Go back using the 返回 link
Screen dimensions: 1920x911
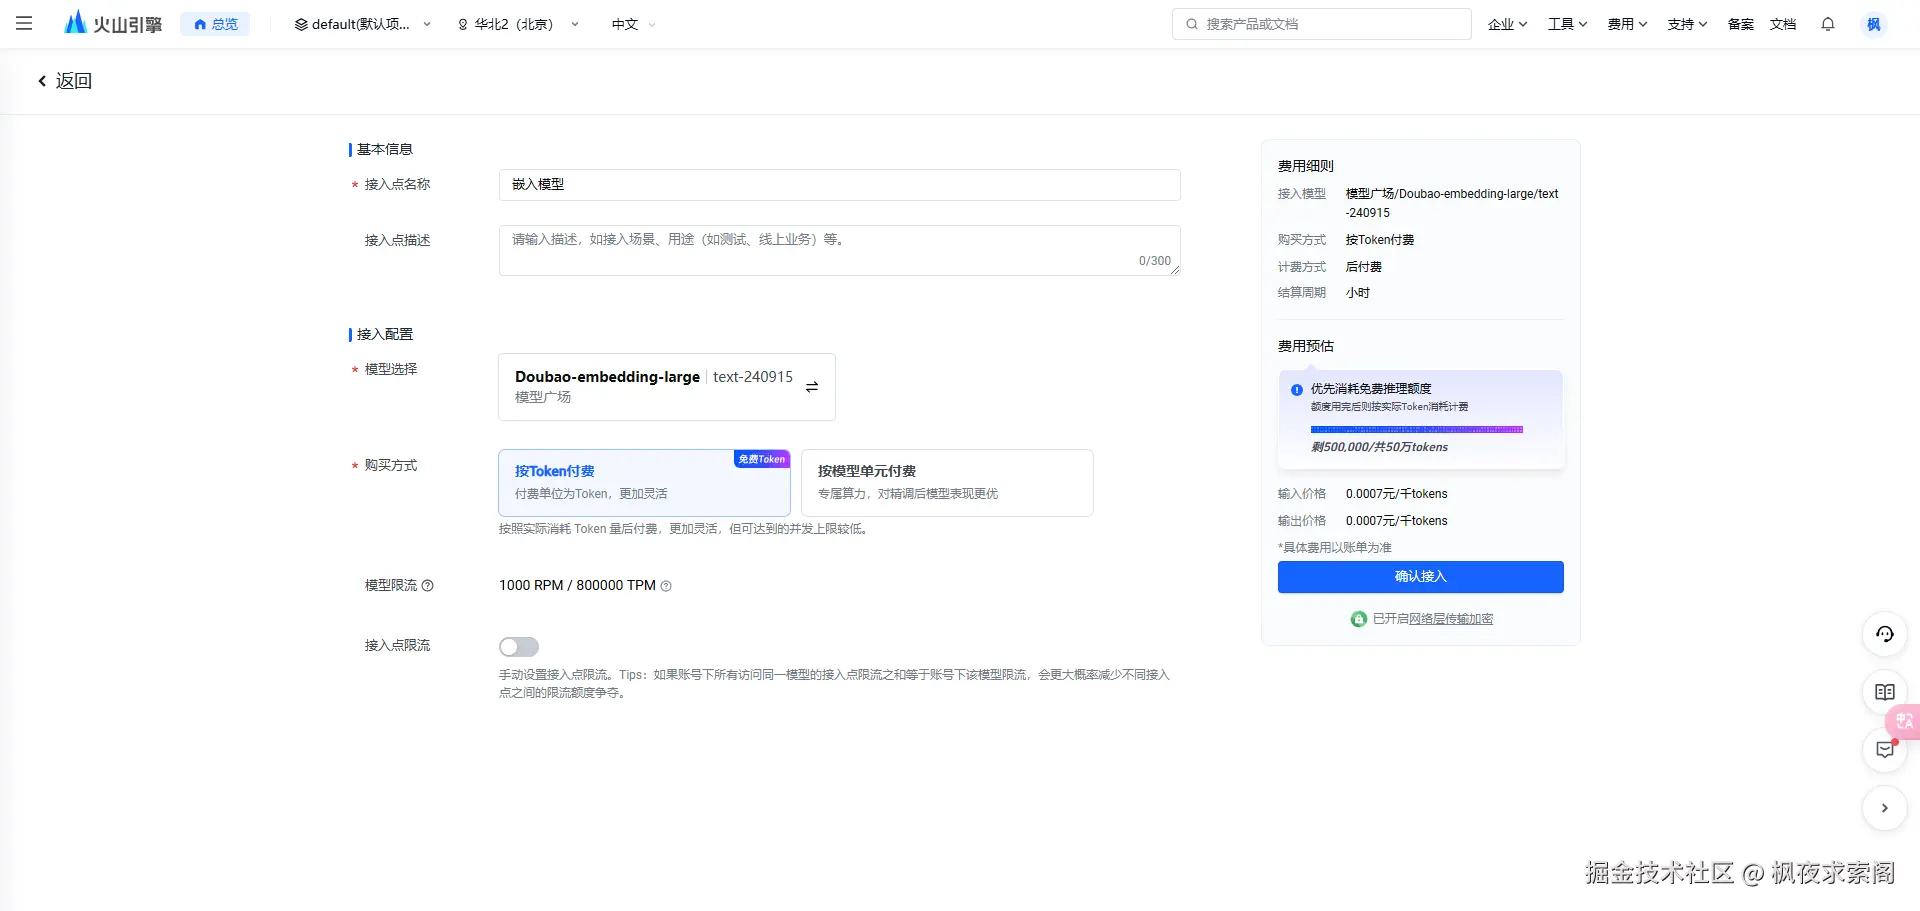[x=64, y=81]
